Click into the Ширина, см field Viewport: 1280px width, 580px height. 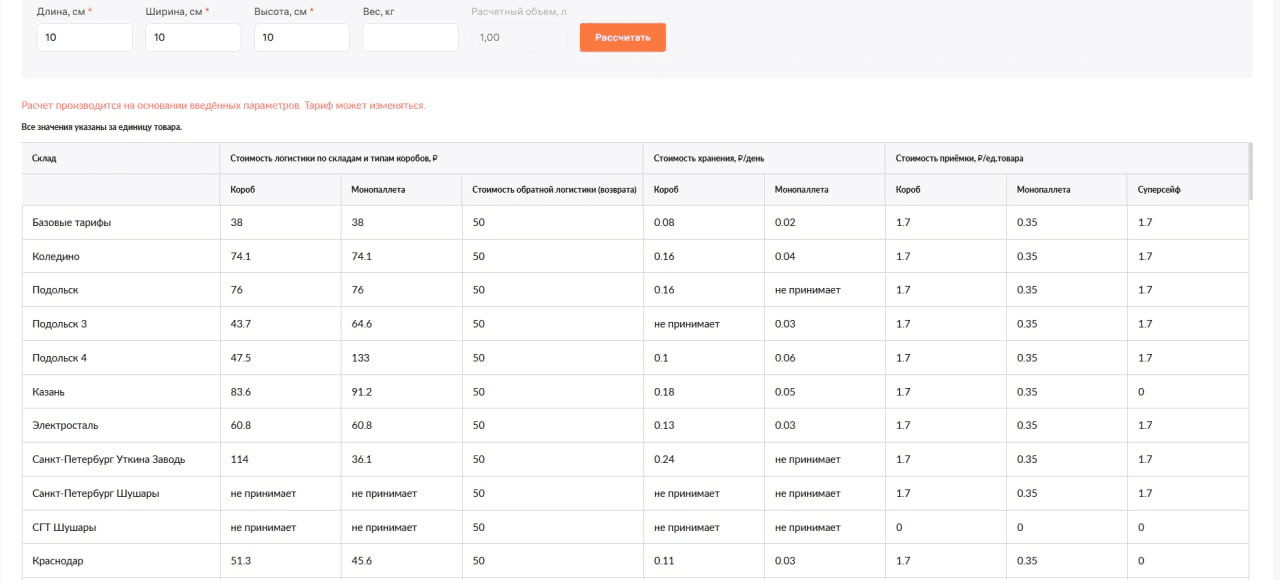[192, 37]
